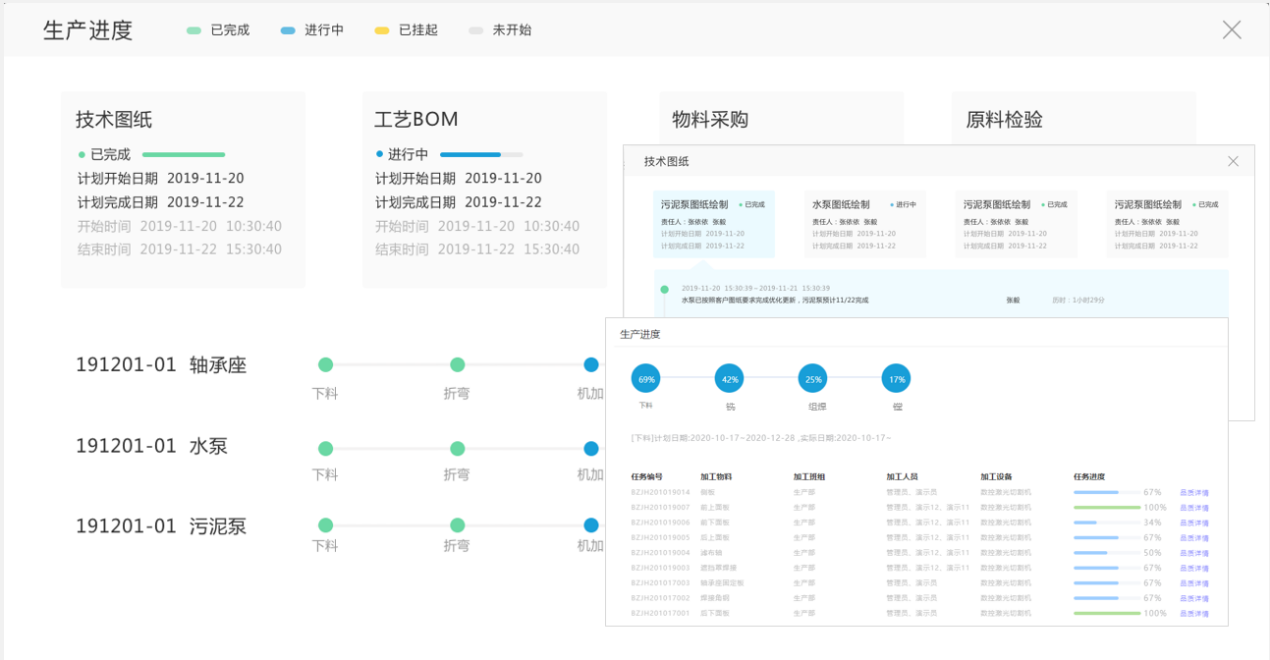This screenshot has height=660, width=1270.
Task: Click the 折弯 node for 轴承座
Action: tap(457, 365)
